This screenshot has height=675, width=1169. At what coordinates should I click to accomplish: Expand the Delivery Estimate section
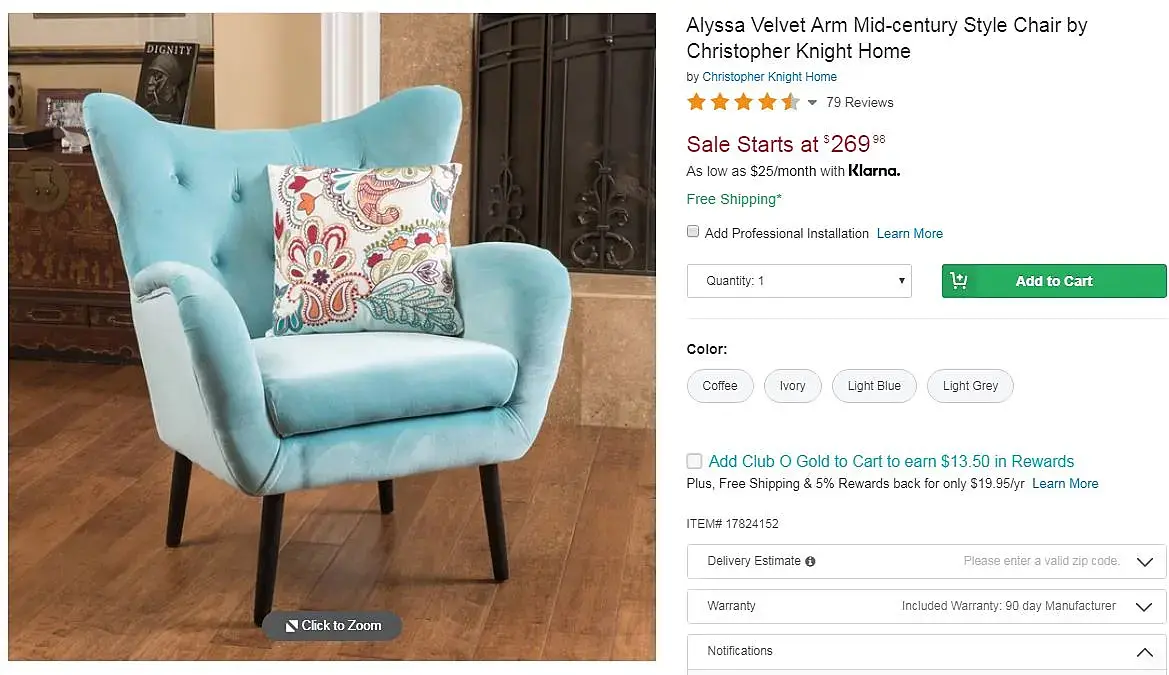[926, 561]
